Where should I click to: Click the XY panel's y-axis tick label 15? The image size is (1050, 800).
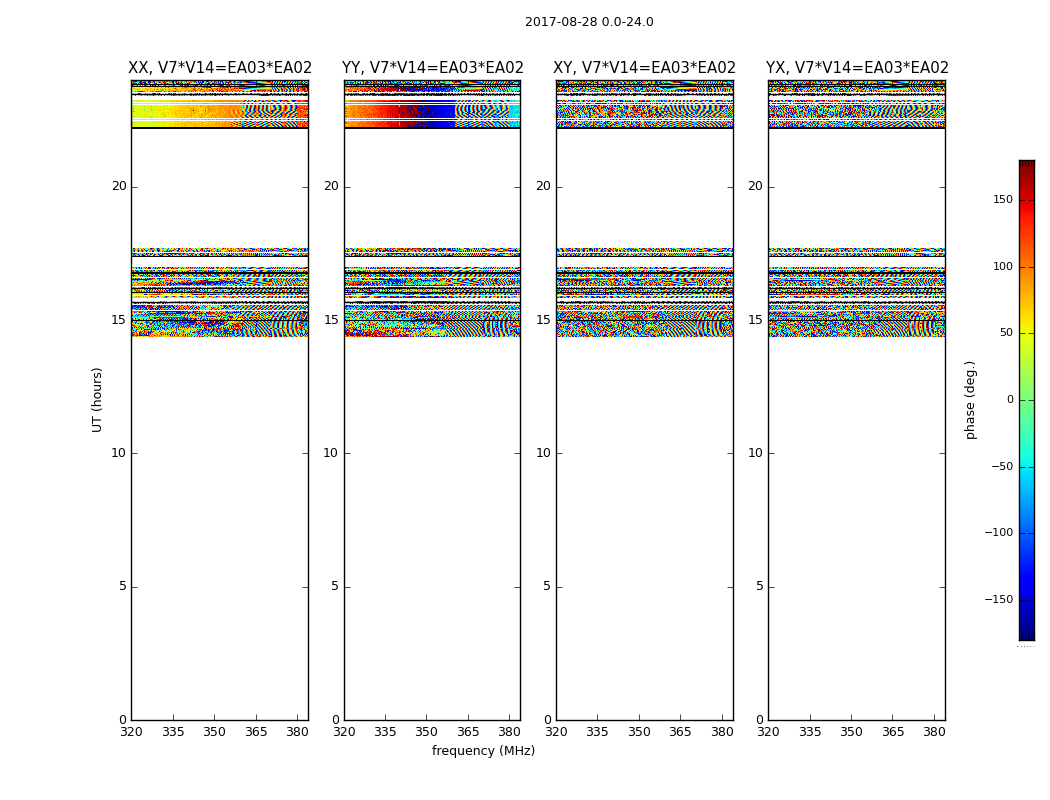pyautogui.click(x=544, y=320)
